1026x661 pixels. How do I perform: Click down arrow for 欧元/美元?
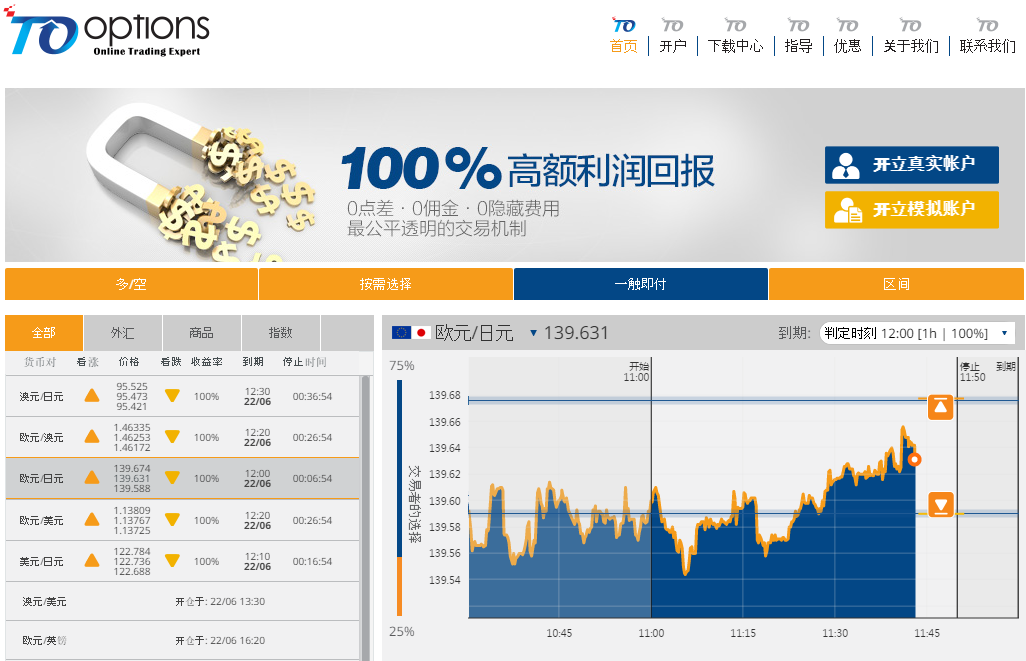pos(172,520)
